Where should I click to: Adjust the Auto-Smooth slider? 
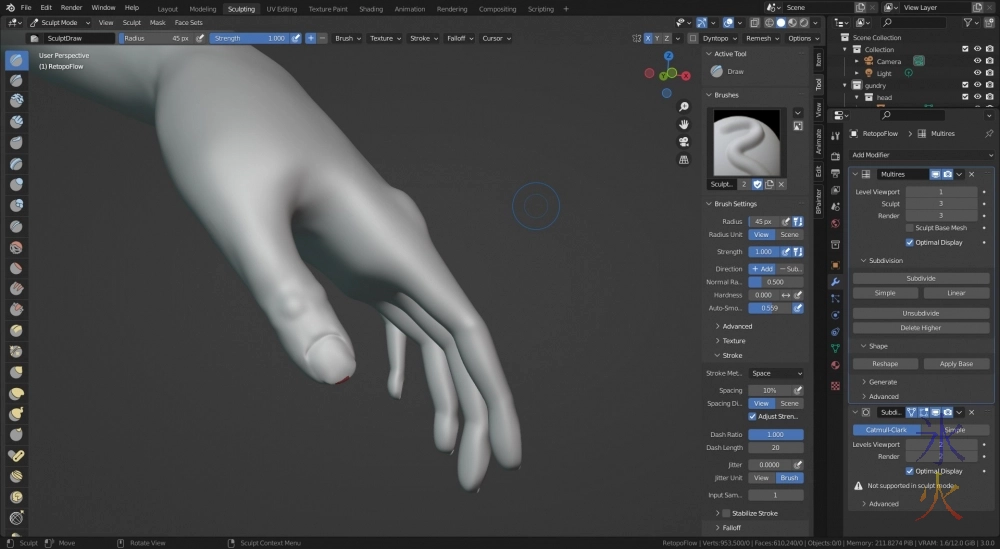768,308
